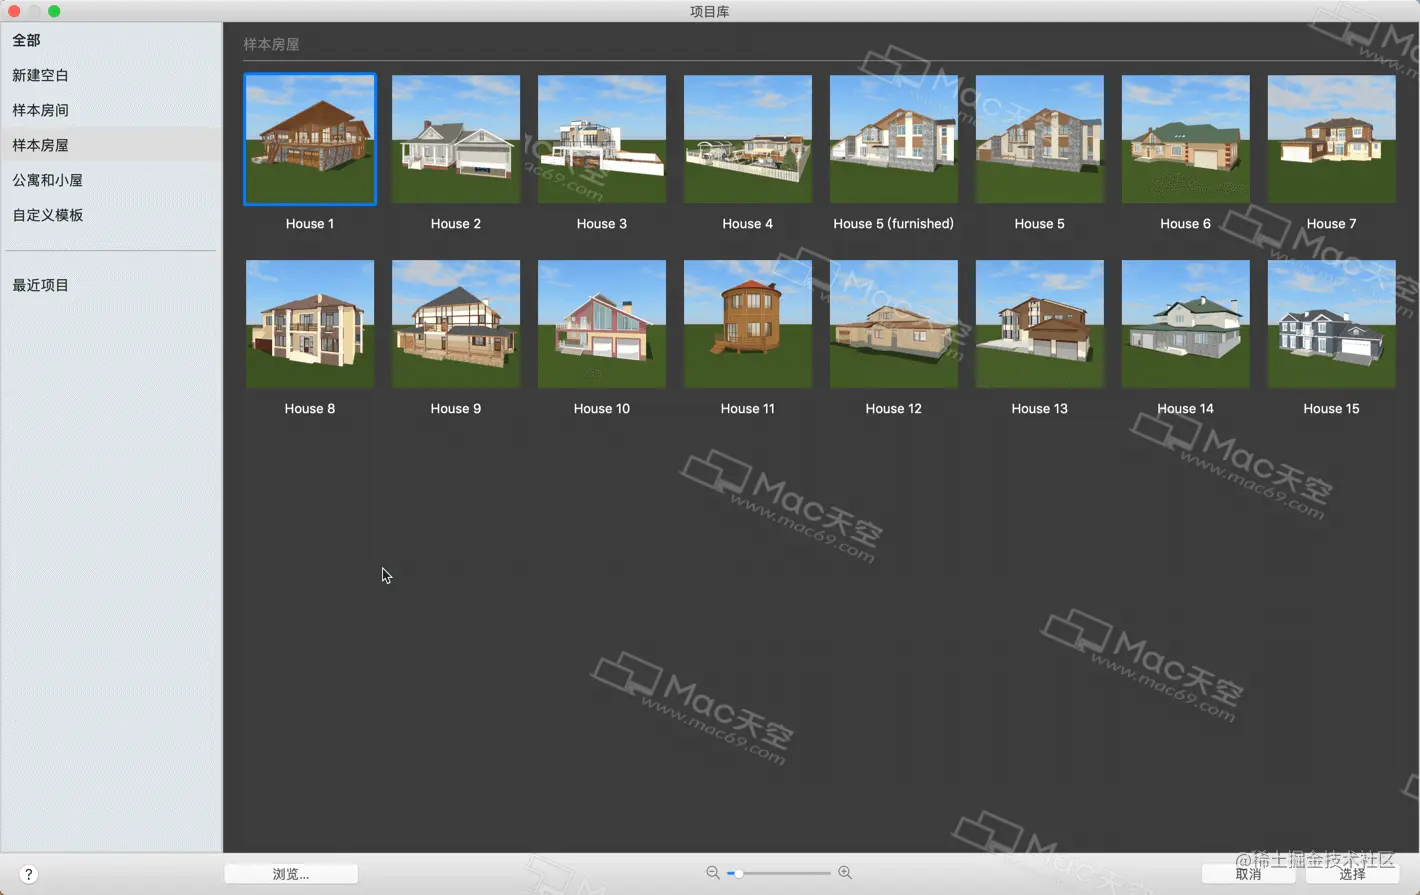Click the zoom in magnifier icon
Screen dimensions: 1420x895
click(845, 873)
